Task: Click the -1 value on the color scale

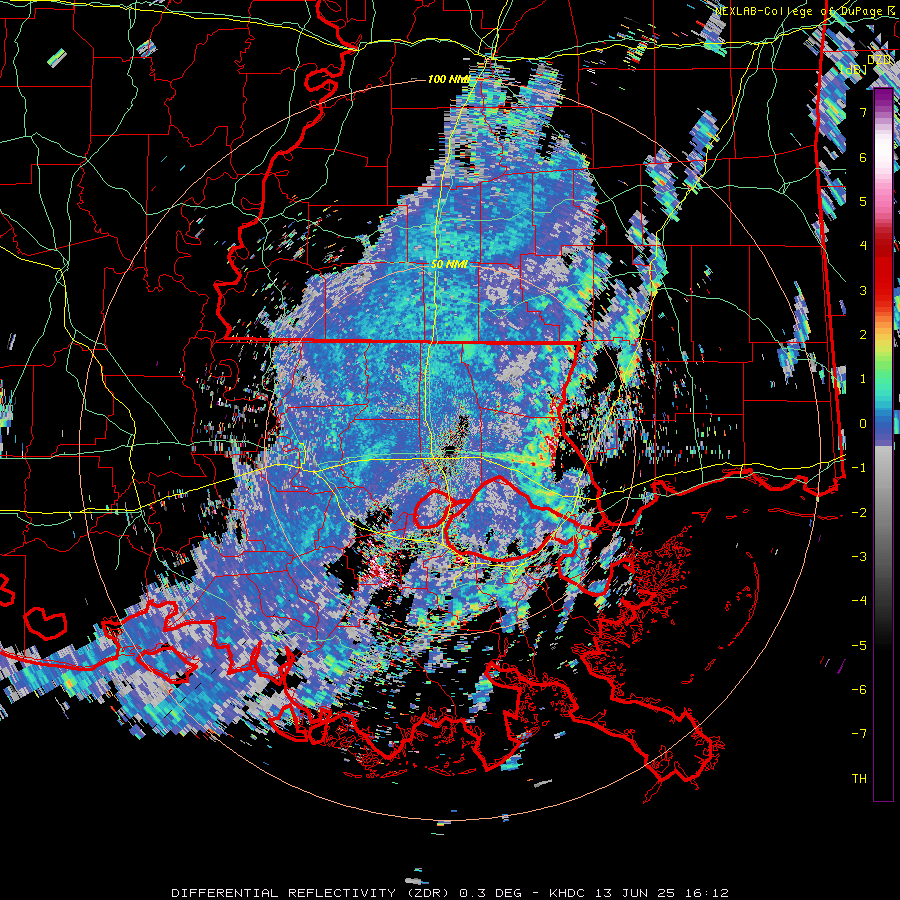Action: [x=859, y=468]
